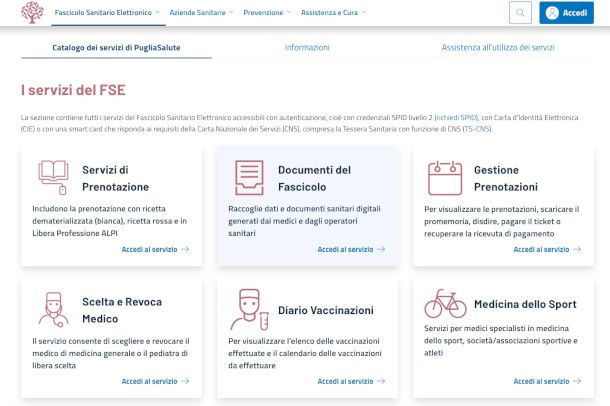The height and width of the screenshot is (406, 610).
Task: Follow the TS-CNS link
Action: 477,129
